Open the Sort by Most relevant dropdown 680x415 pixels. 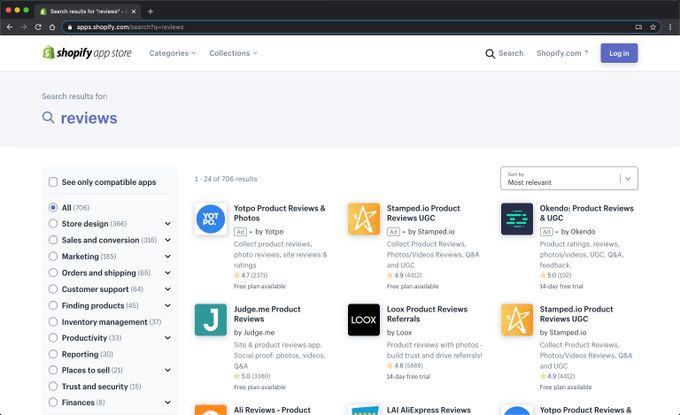click(569, 178)
